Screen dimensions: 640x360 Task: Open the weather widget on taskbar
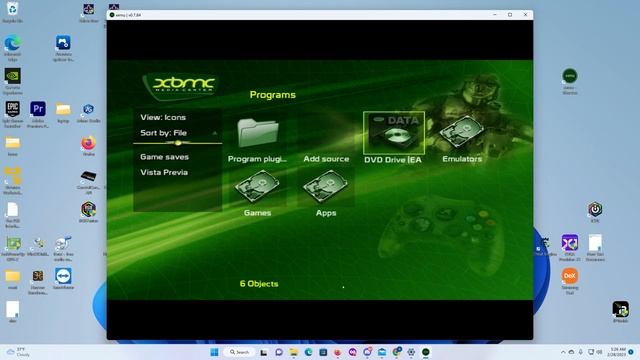click(x=18, y=352)
